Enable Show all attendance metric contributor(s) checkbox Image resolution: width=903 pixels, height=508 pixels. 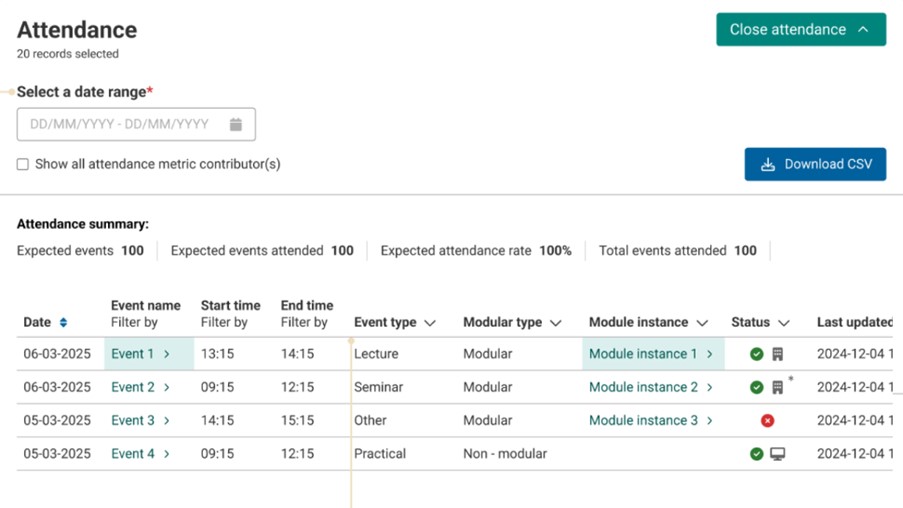pyautogui.click(x=23, y=164)
